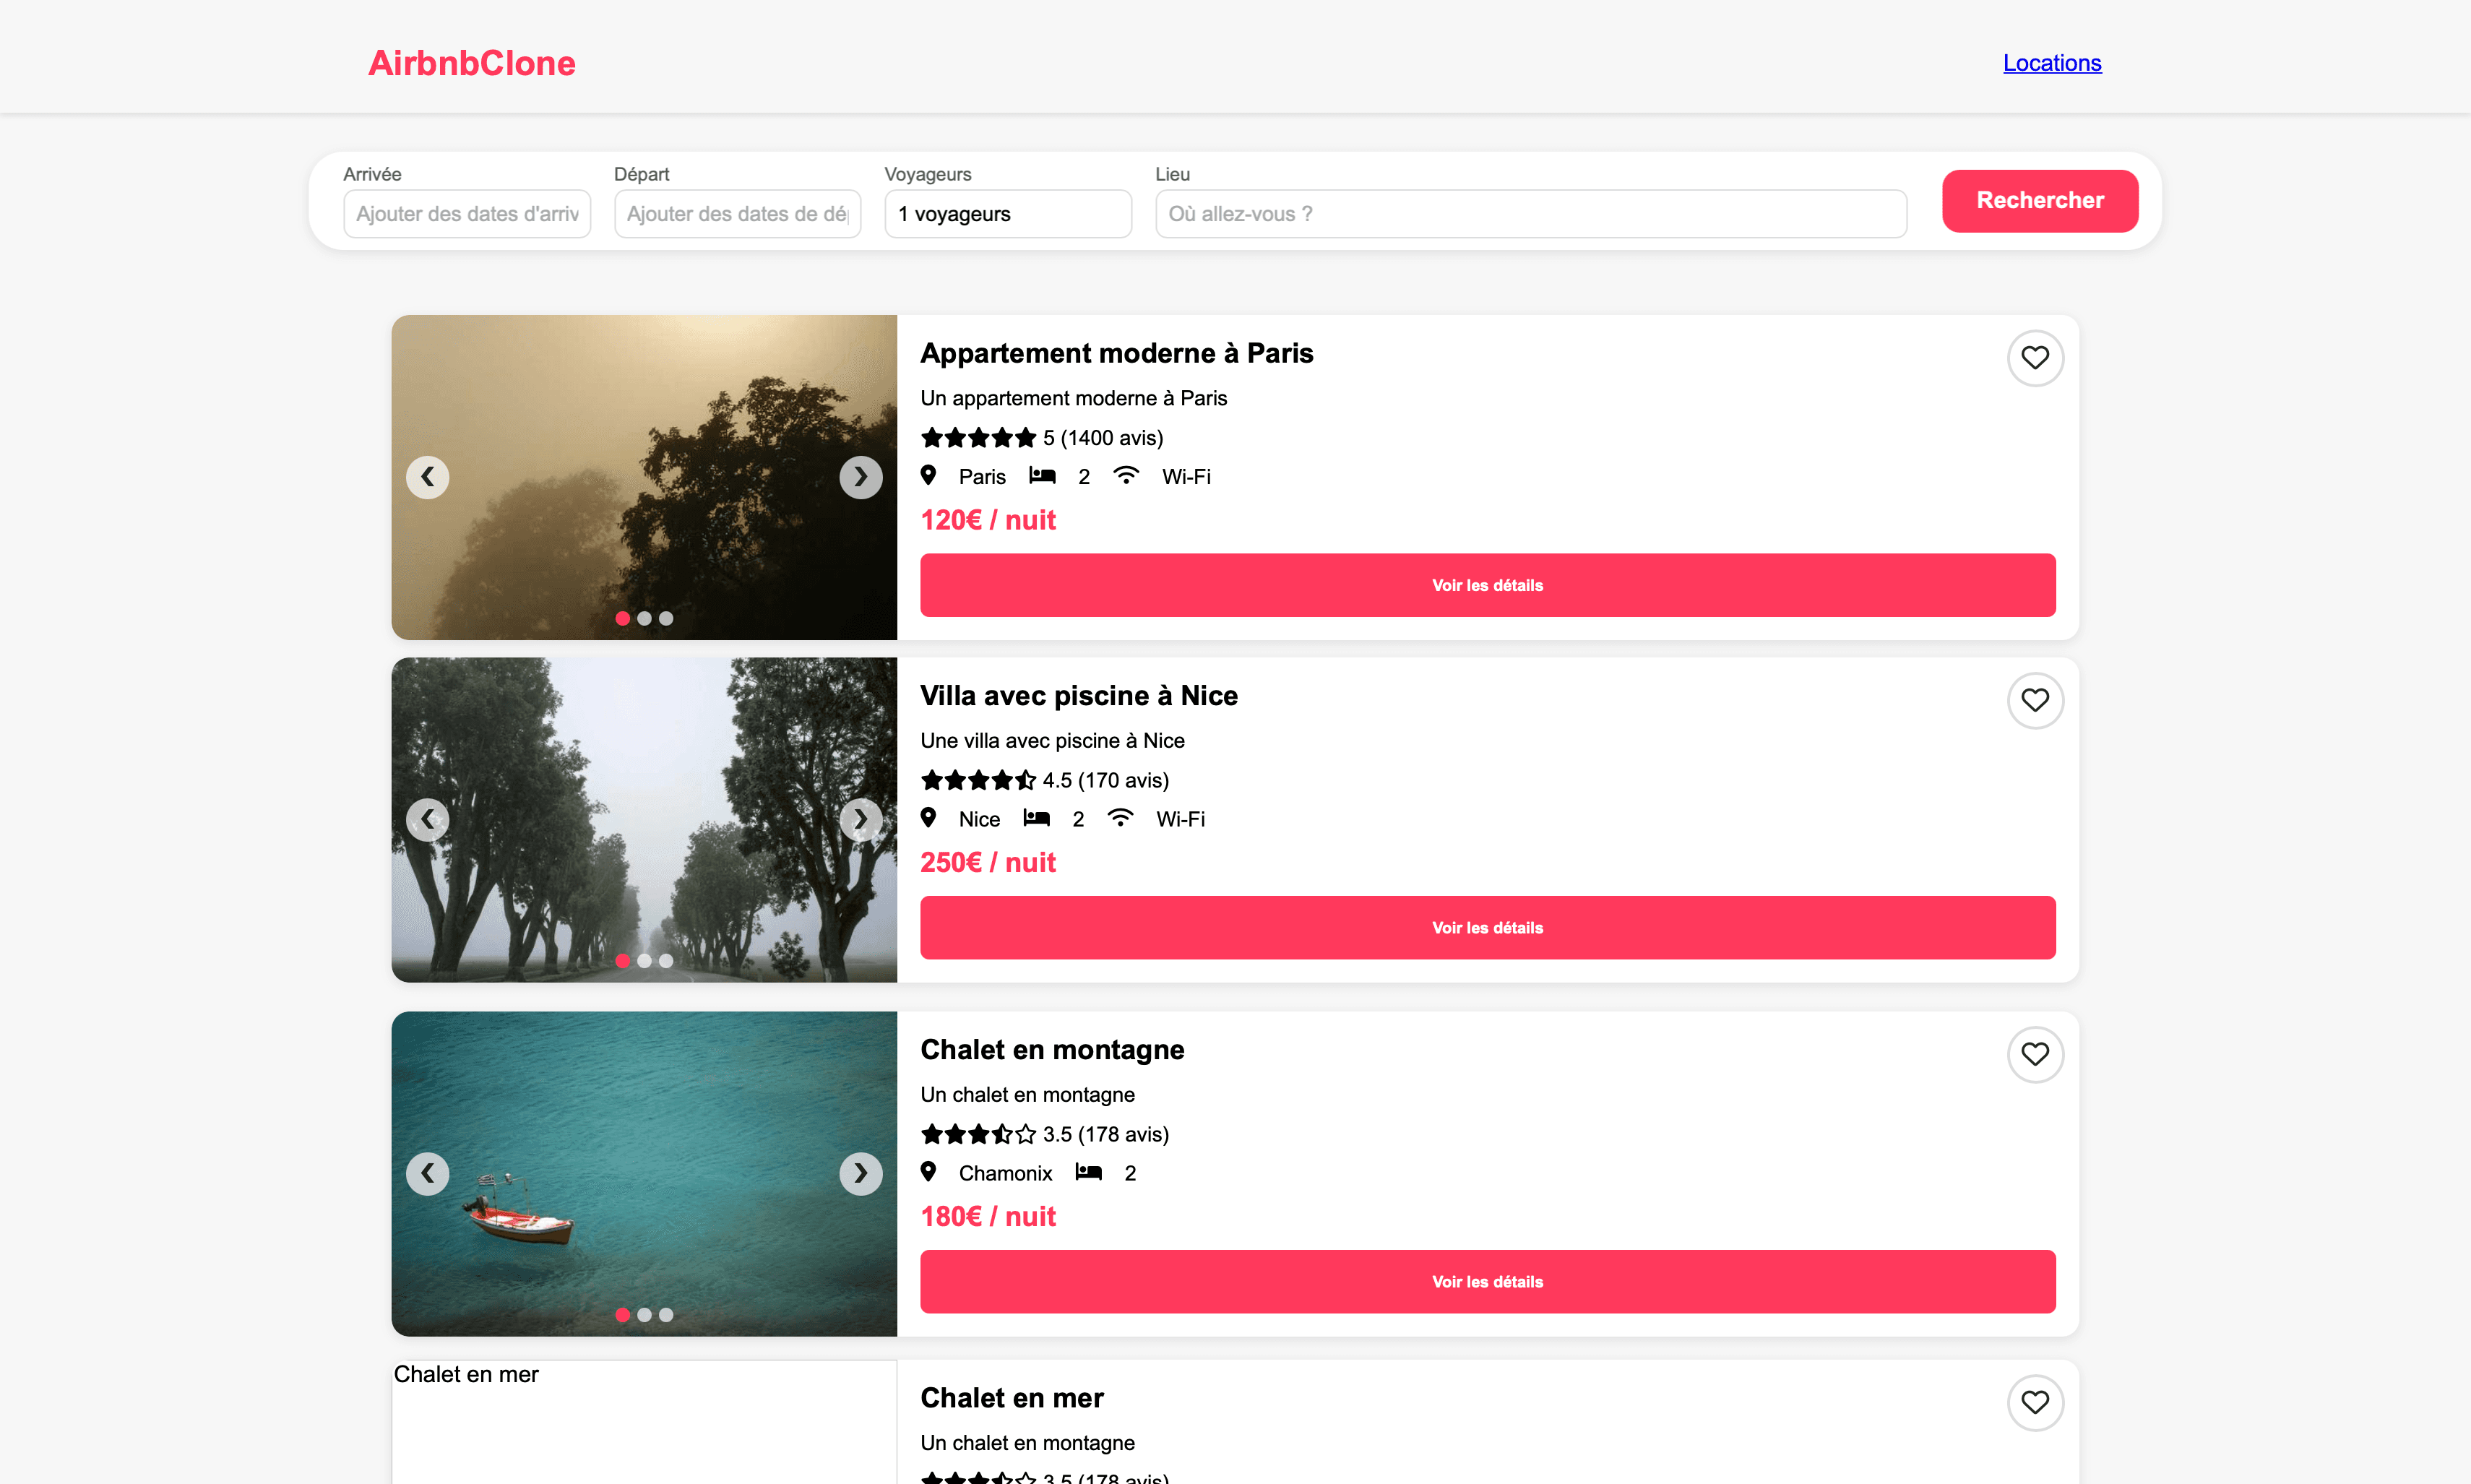Viewport: 2471px width, 1484px height.
Task: Click the Wi-Fi icon in the Nice listing
Action: point(1120,818)
